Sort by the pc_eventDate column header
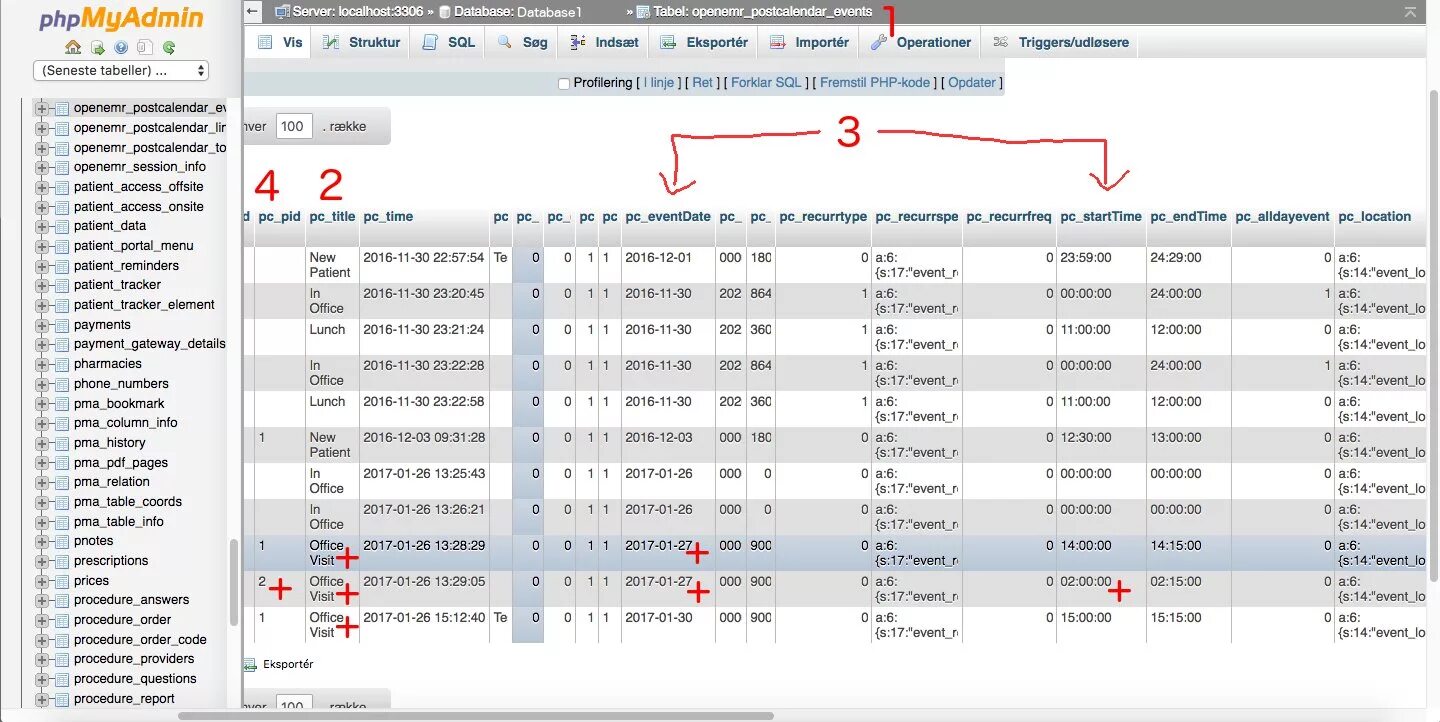 pos(668,217)
